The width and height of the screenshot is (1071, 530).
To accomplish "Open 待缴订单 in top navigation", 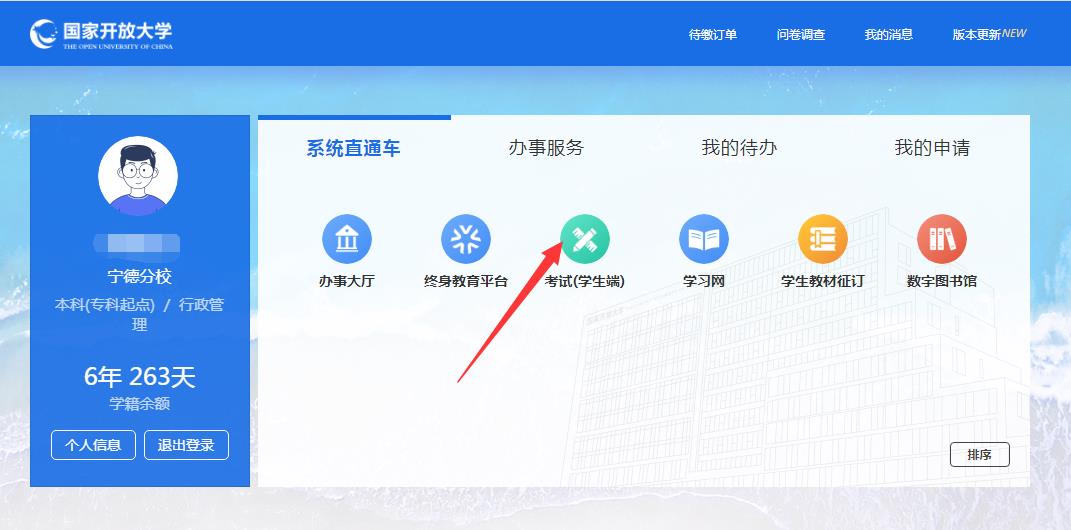I will 712,34.
